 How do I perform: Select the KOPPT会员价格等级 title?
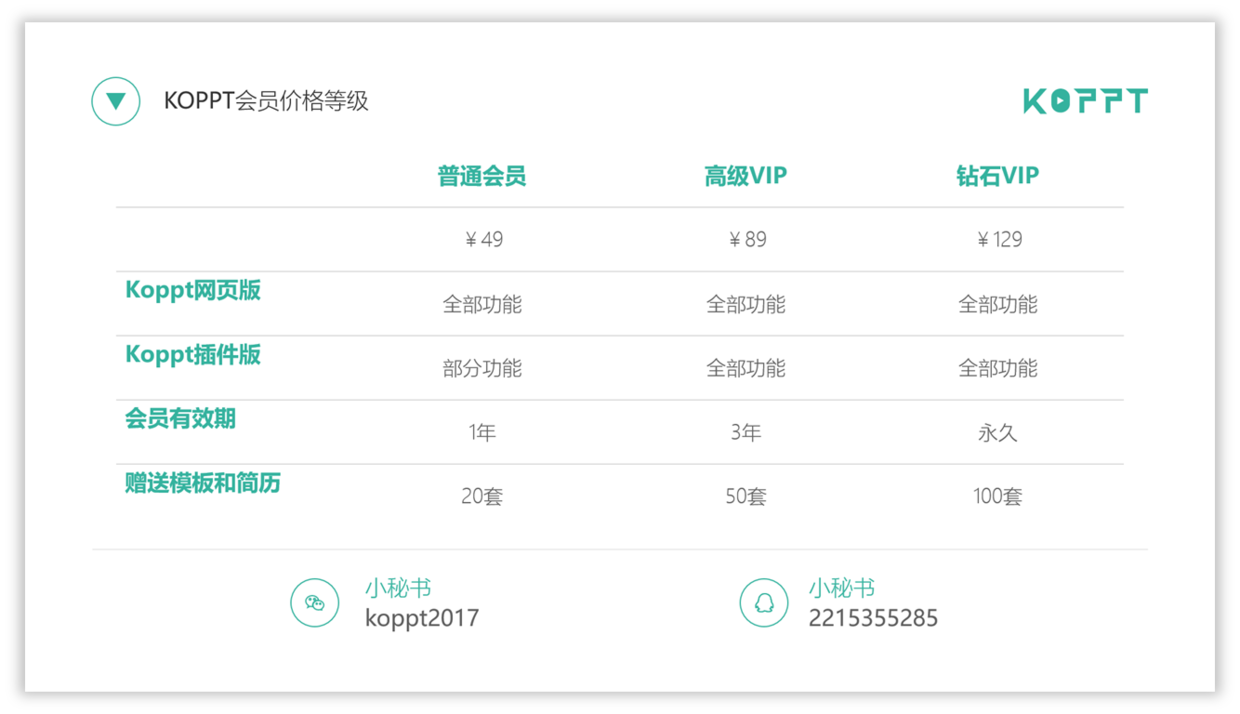pos(266,101)
